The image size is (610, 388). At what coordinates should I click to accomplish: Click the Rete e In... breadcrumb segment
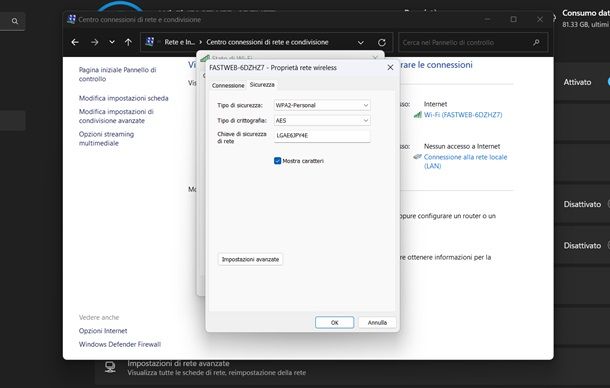coord(179,42)
